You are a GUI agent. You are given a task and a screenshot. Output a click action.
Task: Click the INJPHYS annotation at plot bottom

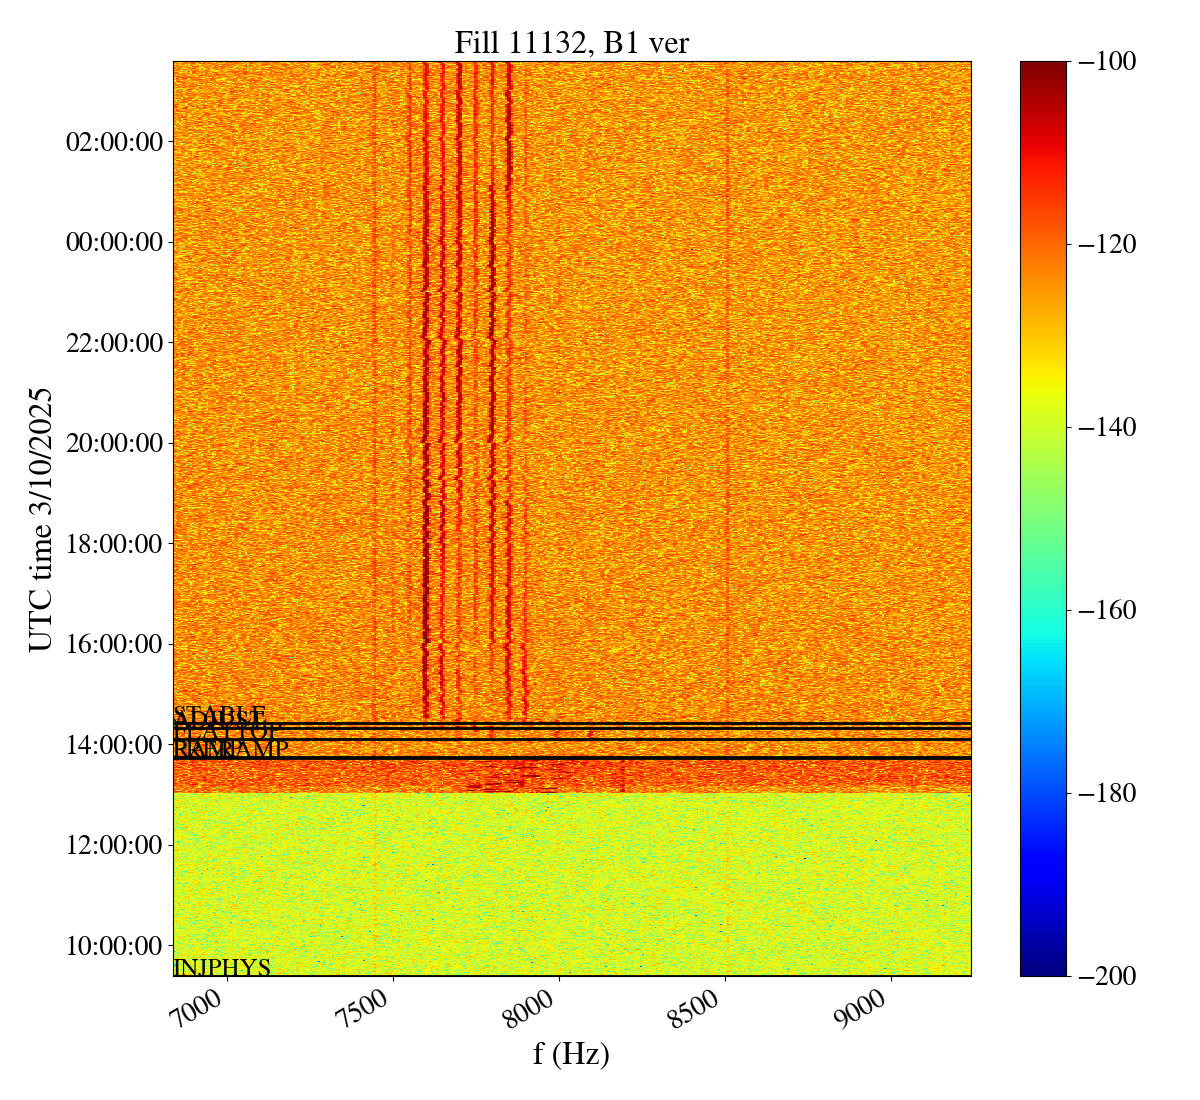pyautogui.click(x=222, y=967)
